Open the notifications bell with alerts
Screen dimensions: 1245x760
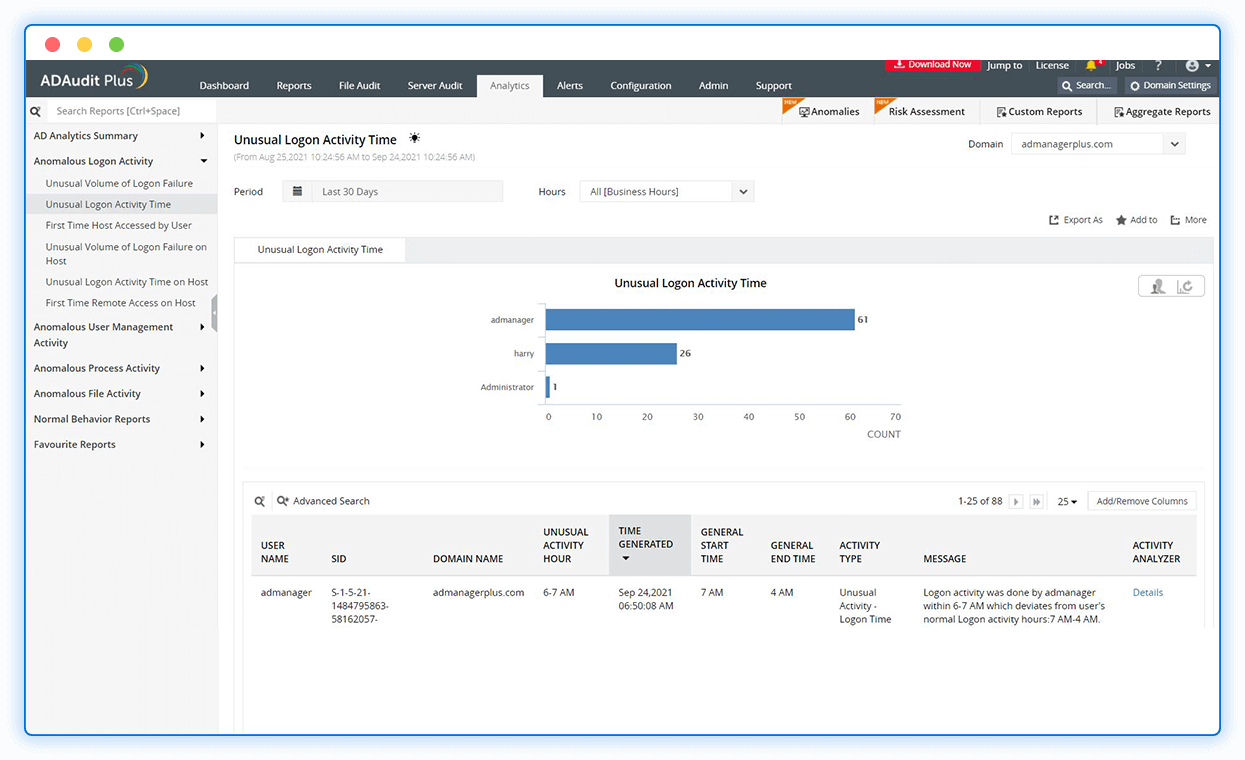tap(1091, 64)
